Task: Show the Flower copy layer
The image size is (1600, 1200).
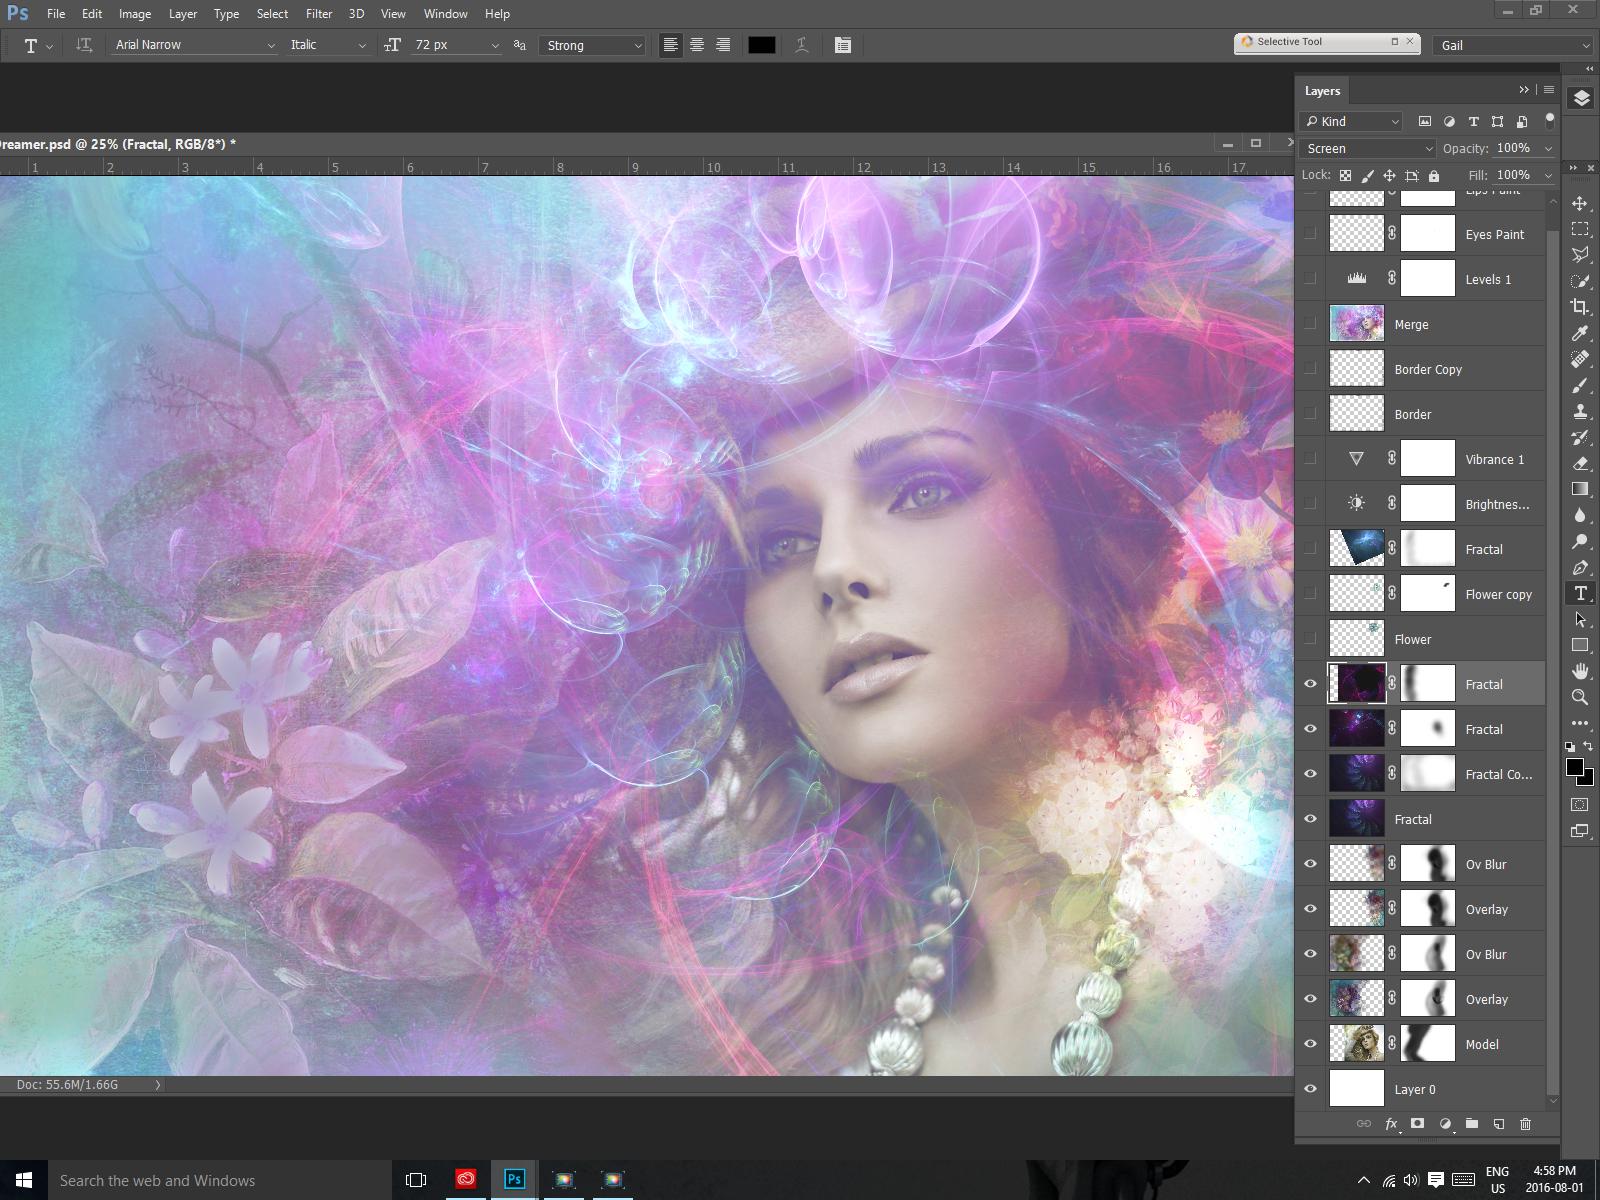Action: pyautogui.click(x=1310, y=593)
